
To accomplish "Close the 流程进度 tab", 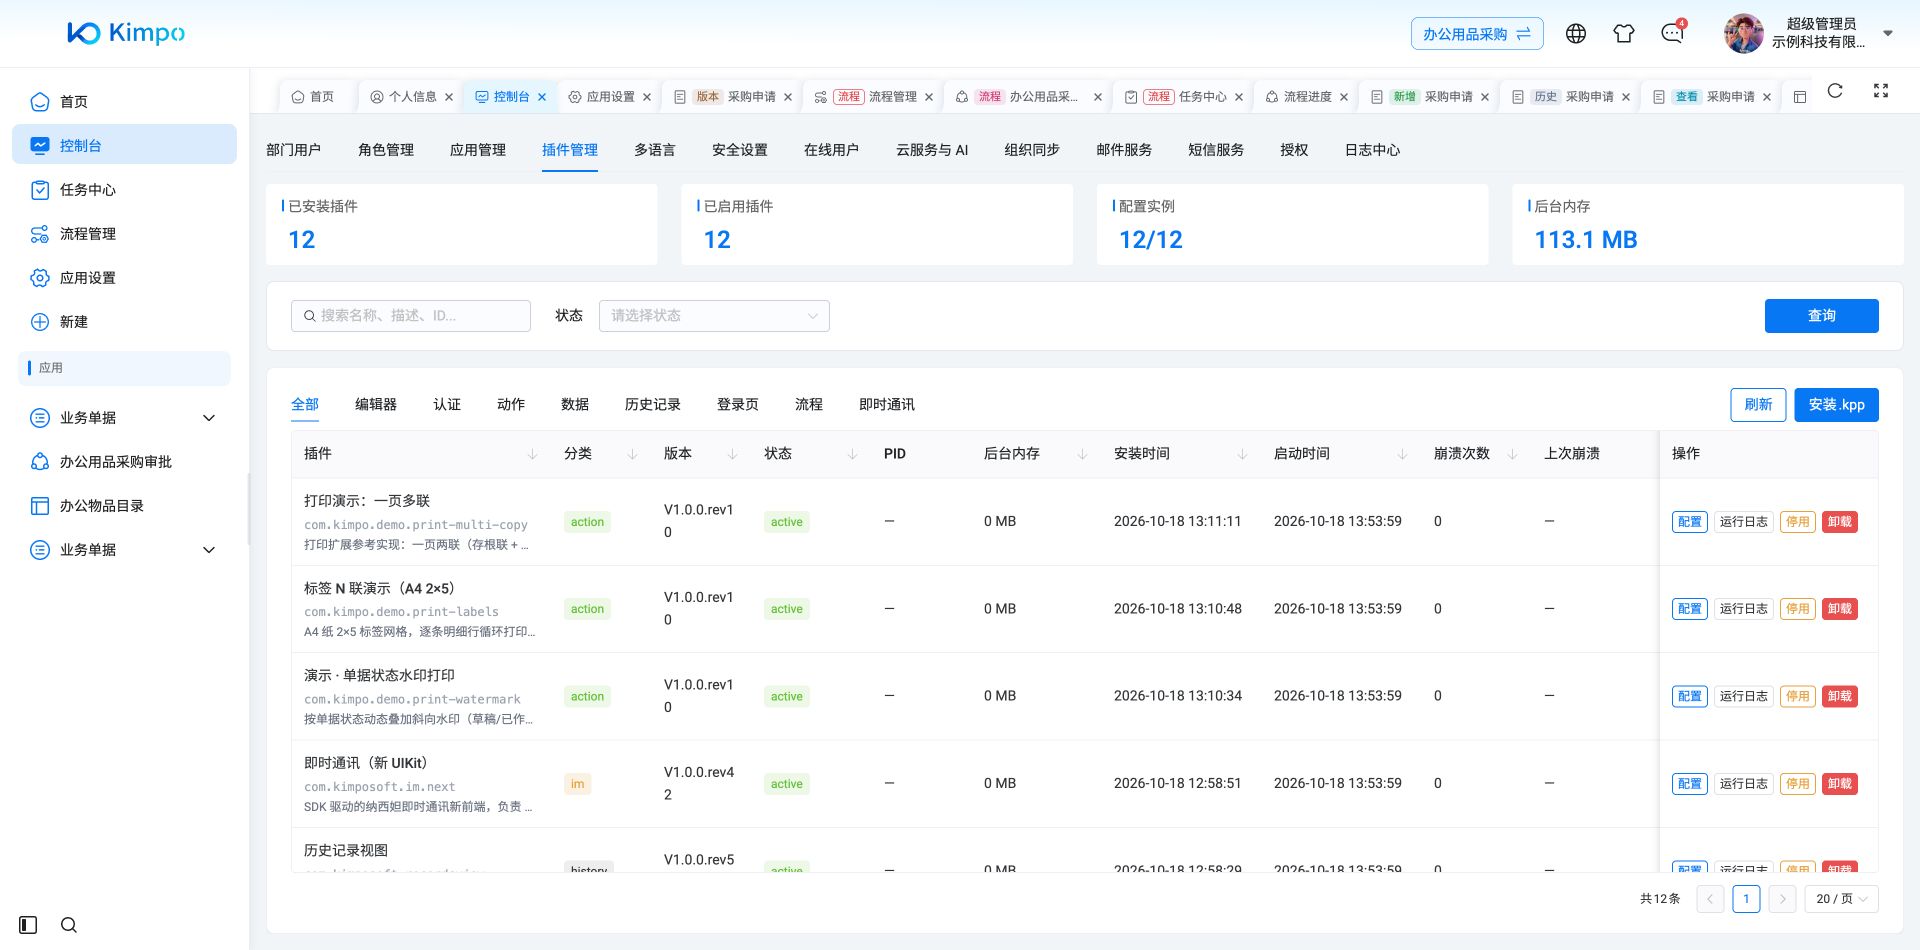I will [1344, 97].
